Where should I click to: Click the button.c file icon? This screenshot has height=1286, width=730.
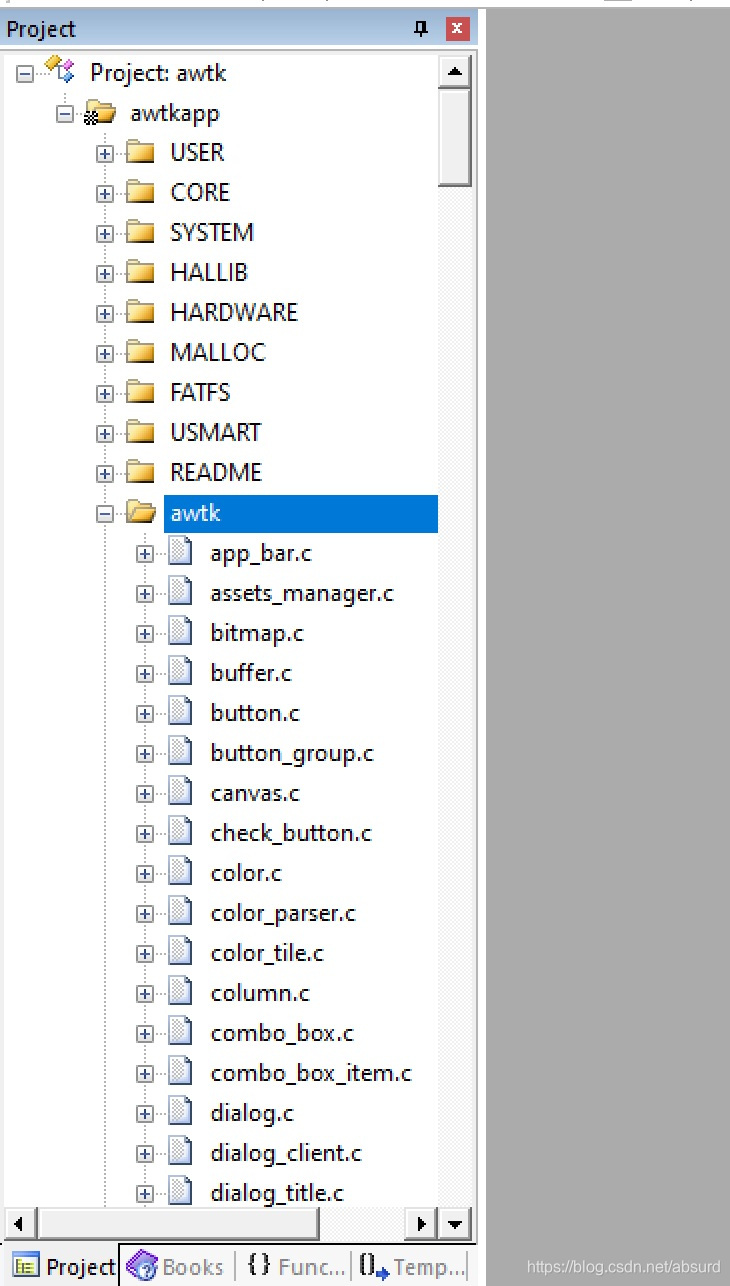click(180, 712)
